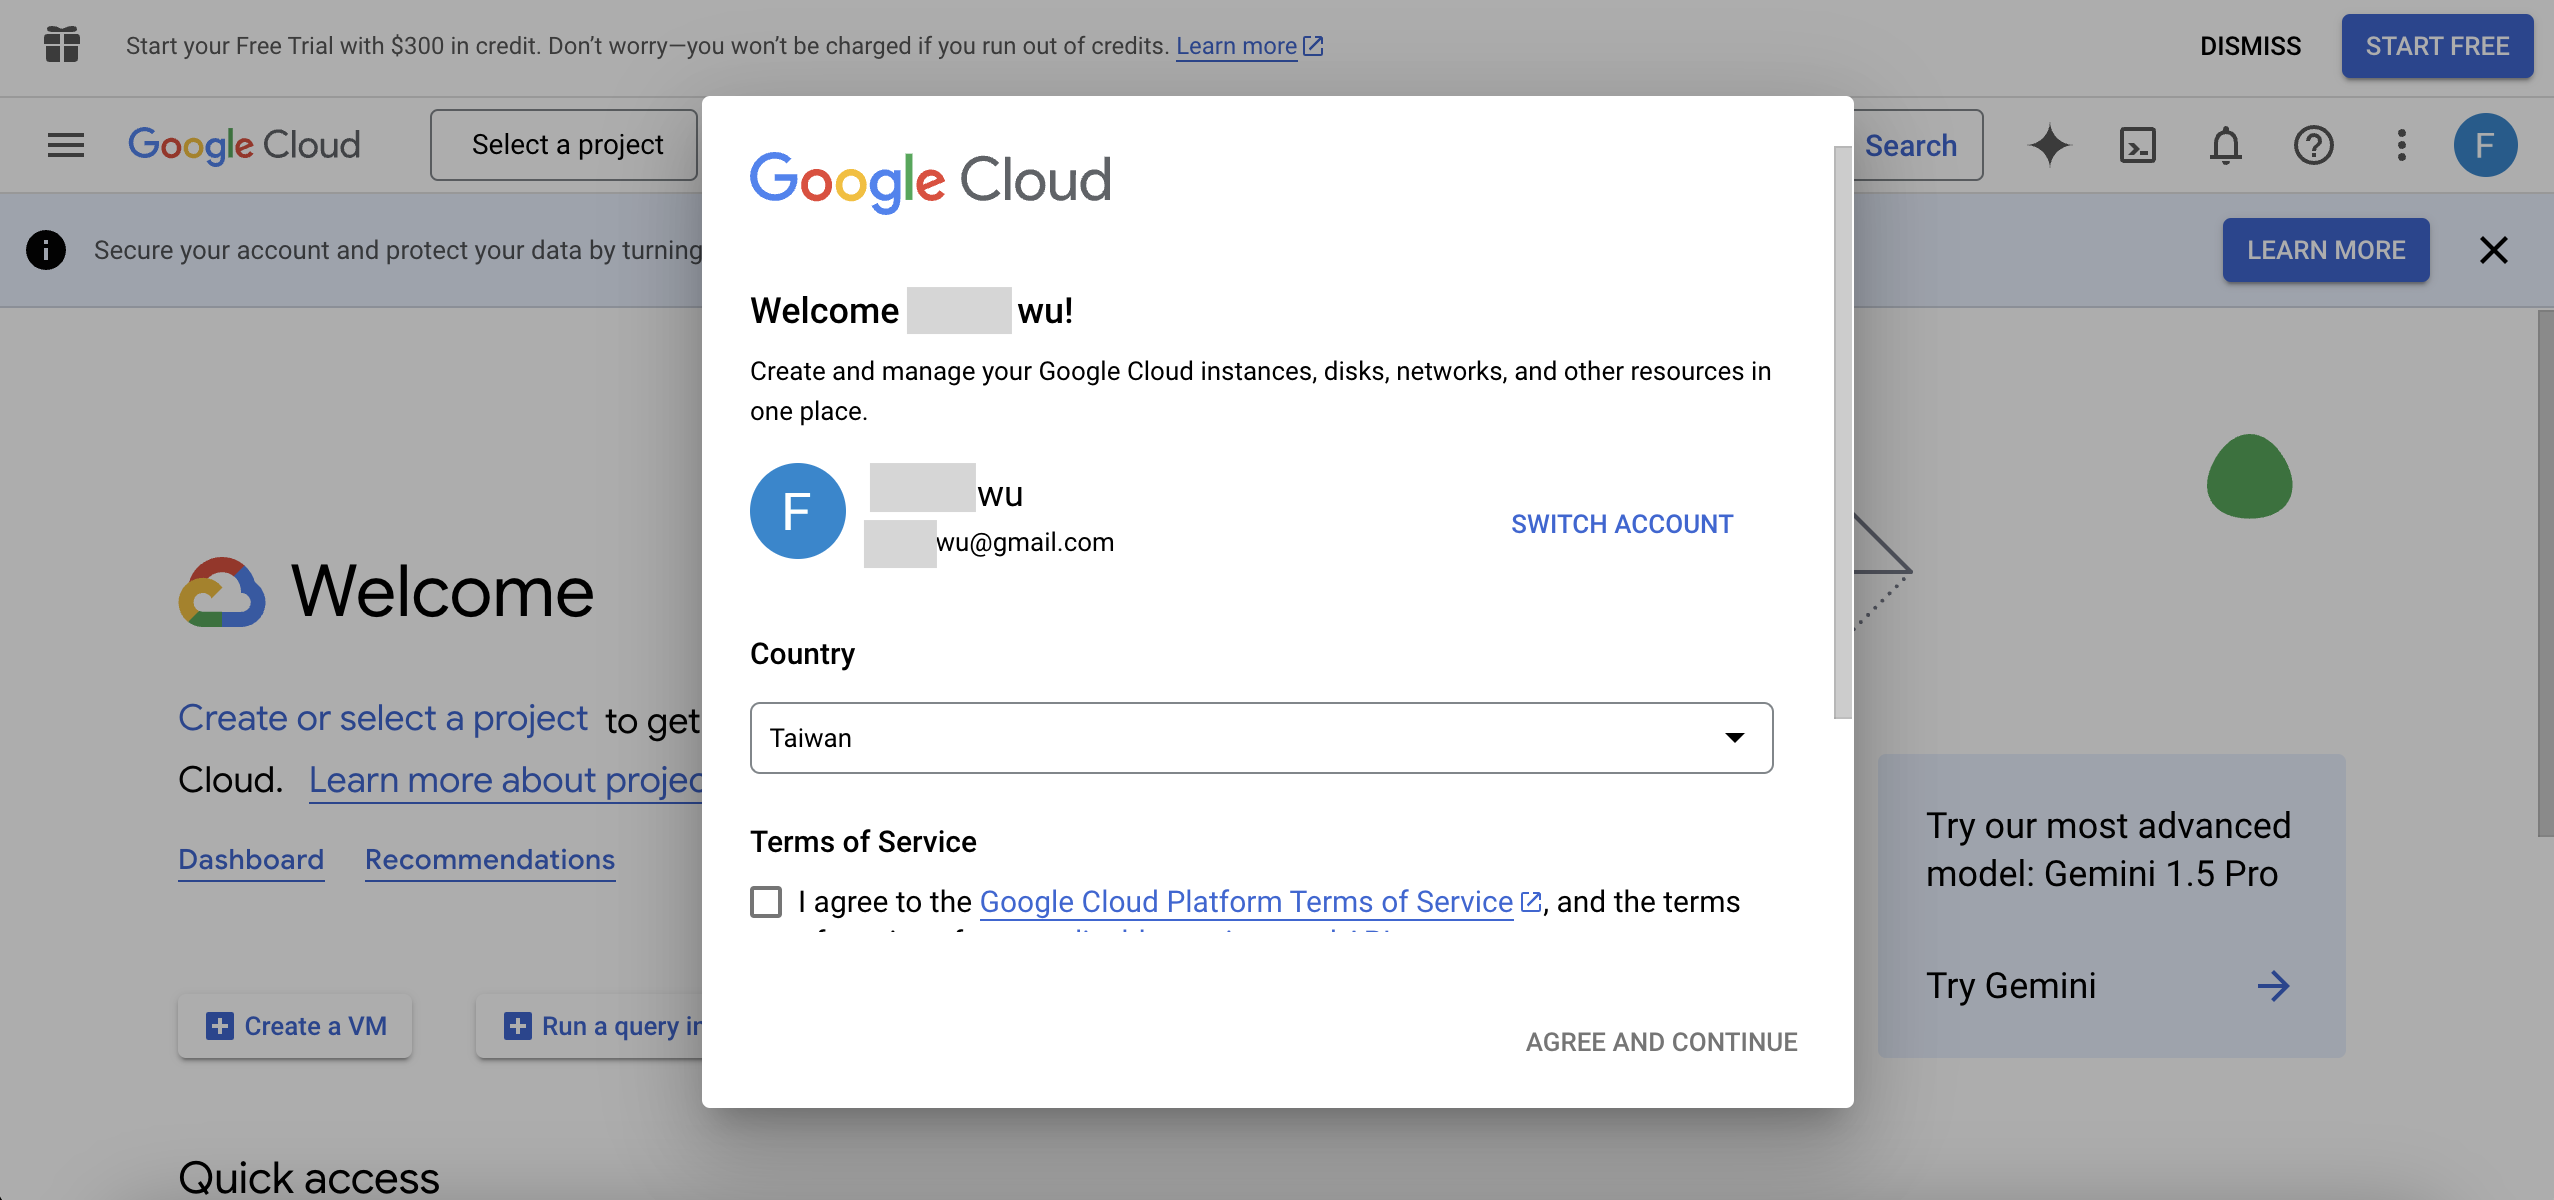This screenshot has width=2554, height=1200.
Task: Switch to Recommendations tab
Action: tap(490, 860)
